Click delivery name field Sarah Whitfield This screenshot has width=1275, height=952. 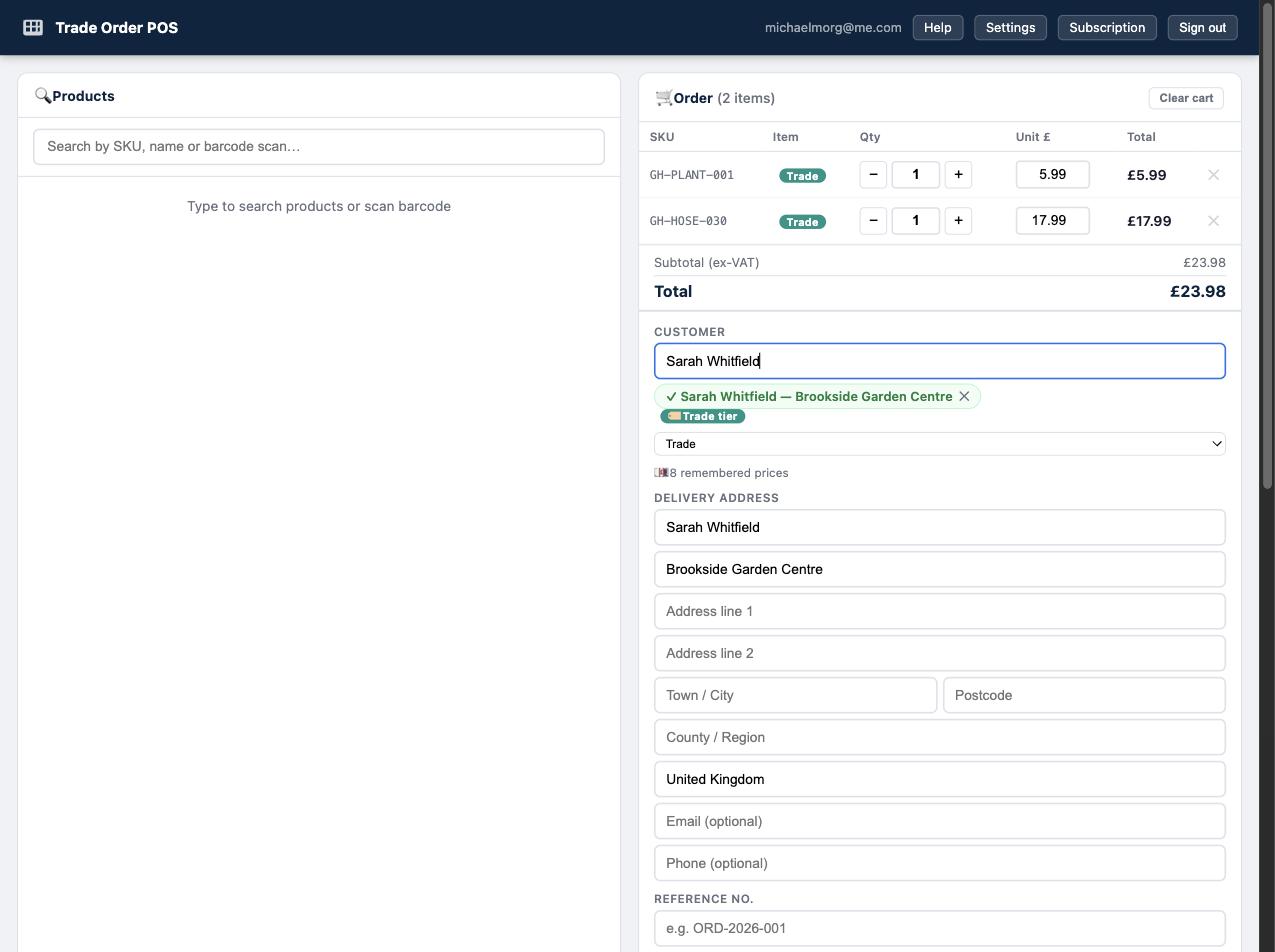[x=940, y=527]
